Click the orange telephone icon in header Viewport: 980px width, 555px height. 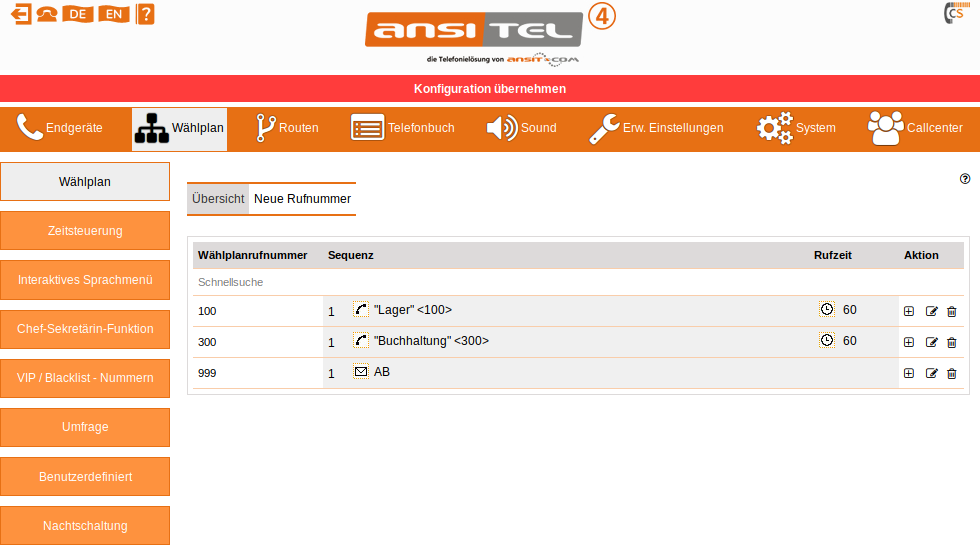47,14
